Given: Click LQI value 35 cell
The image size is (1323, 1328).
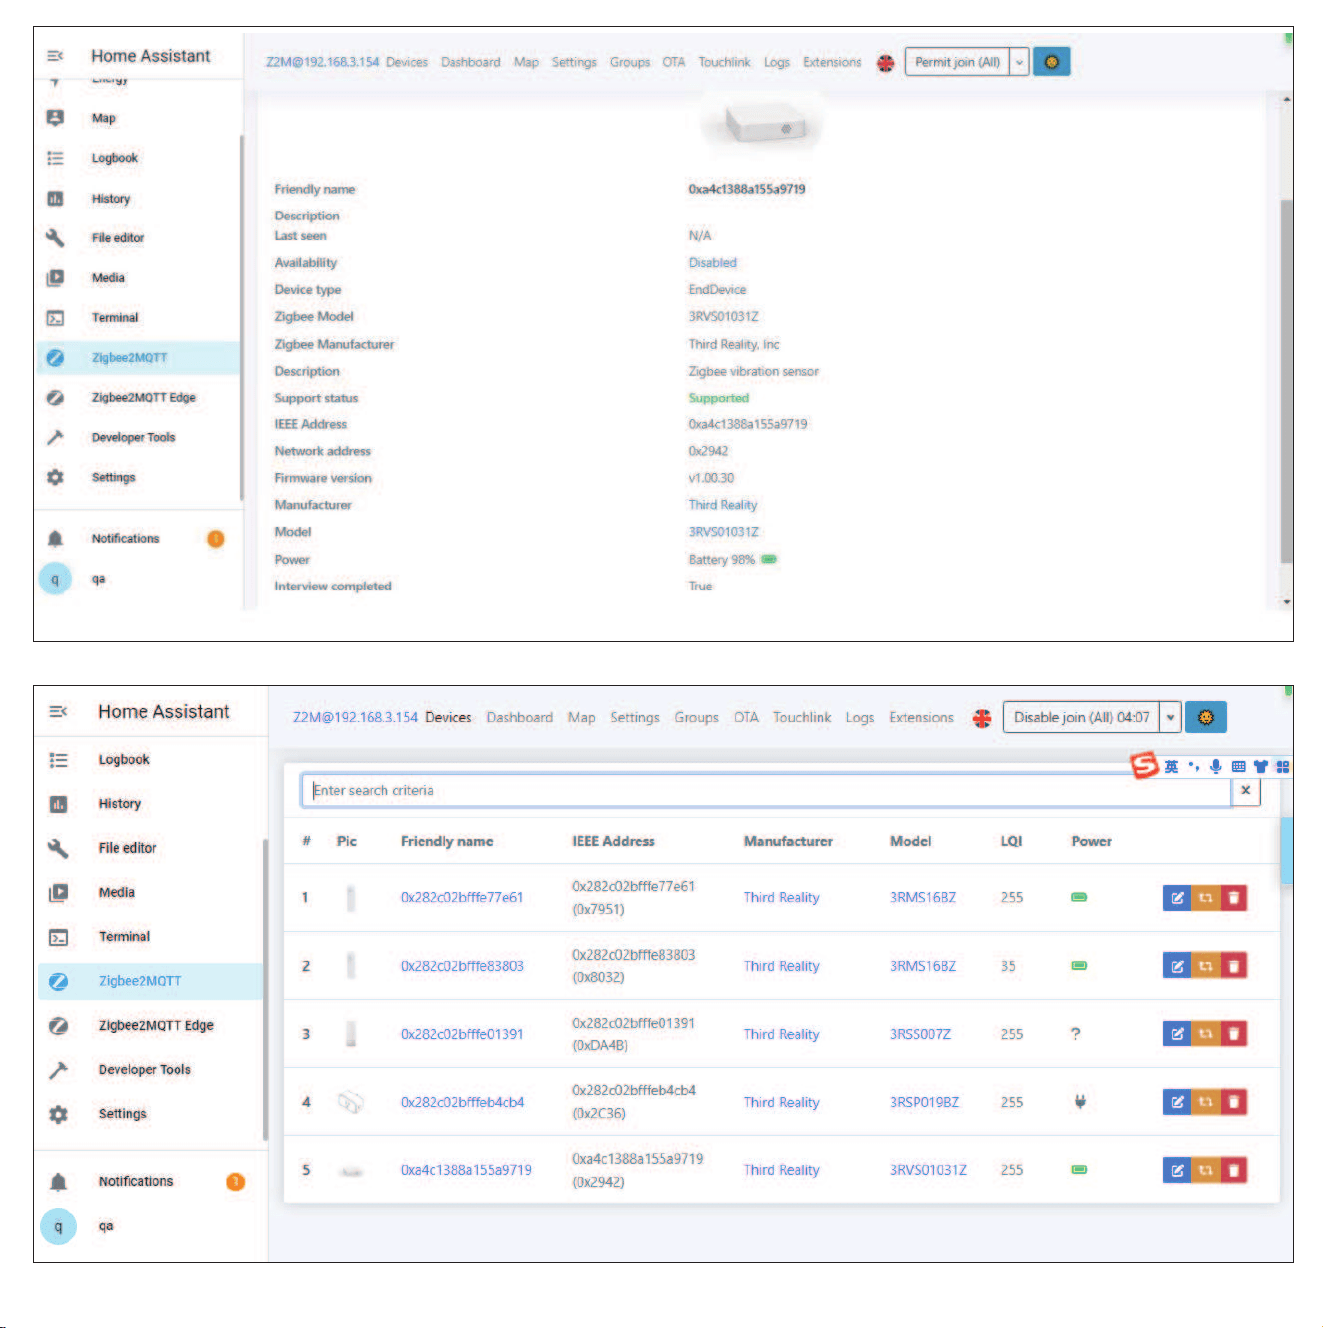Looking at the screenshot, I should [1008, 966].
